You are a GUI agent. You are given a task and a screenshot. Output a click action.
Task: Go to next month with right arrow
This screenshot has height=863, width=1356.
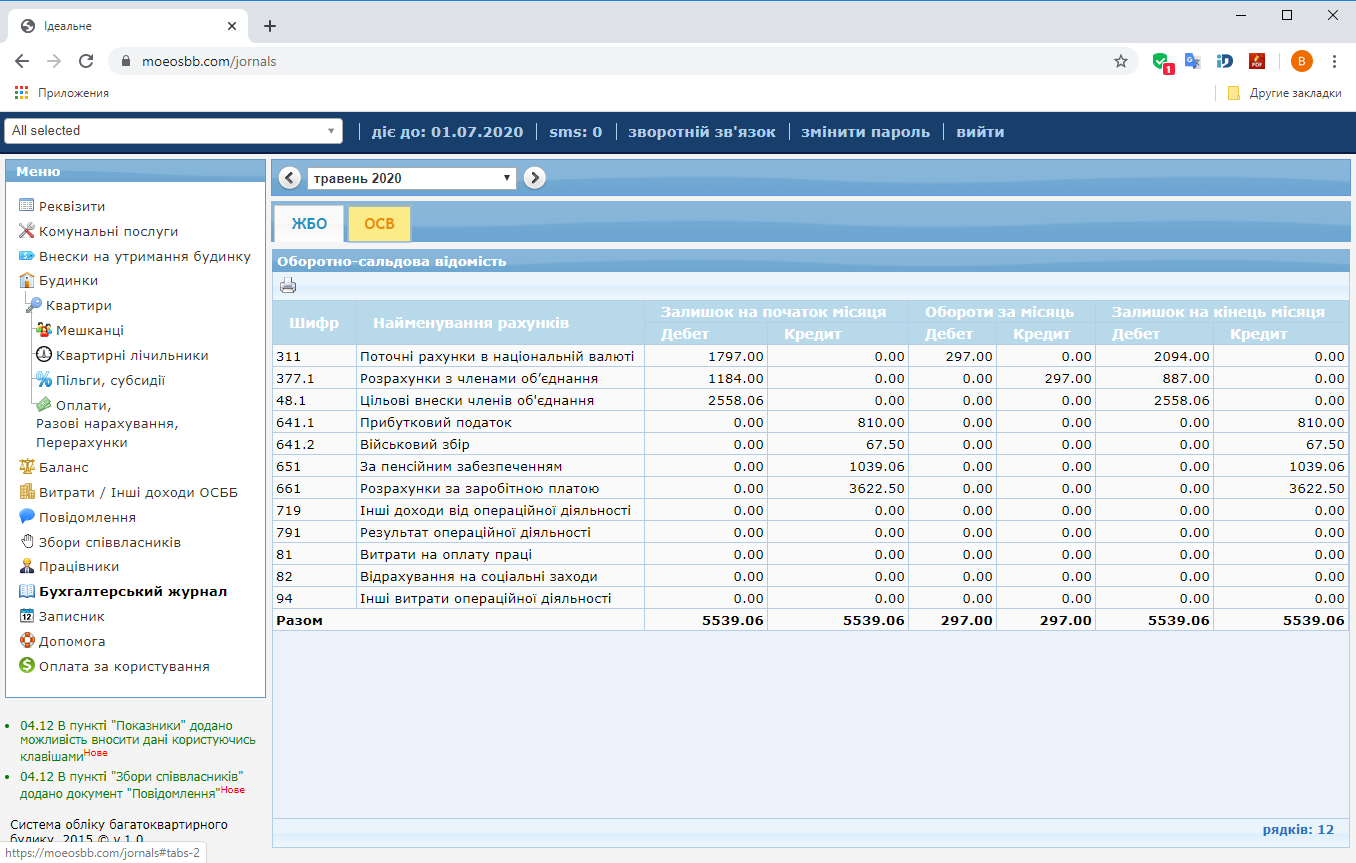tap(535, 178)
